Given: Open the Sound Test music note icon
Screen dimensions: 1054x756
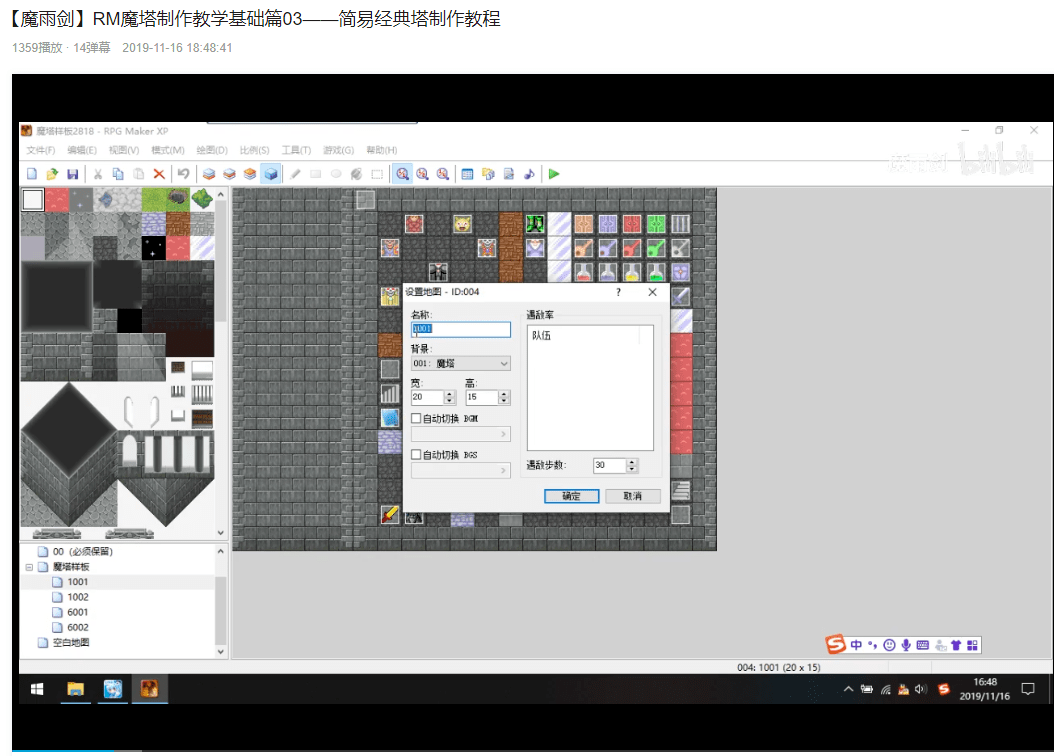Looking at the screenshot, I should click(529, 174).
